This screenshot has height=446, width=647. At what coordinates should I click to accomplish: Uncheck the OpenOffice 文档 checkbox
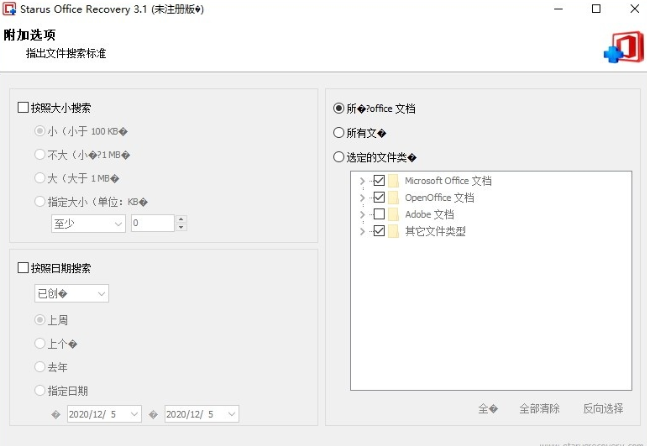(x=379, y=197)
